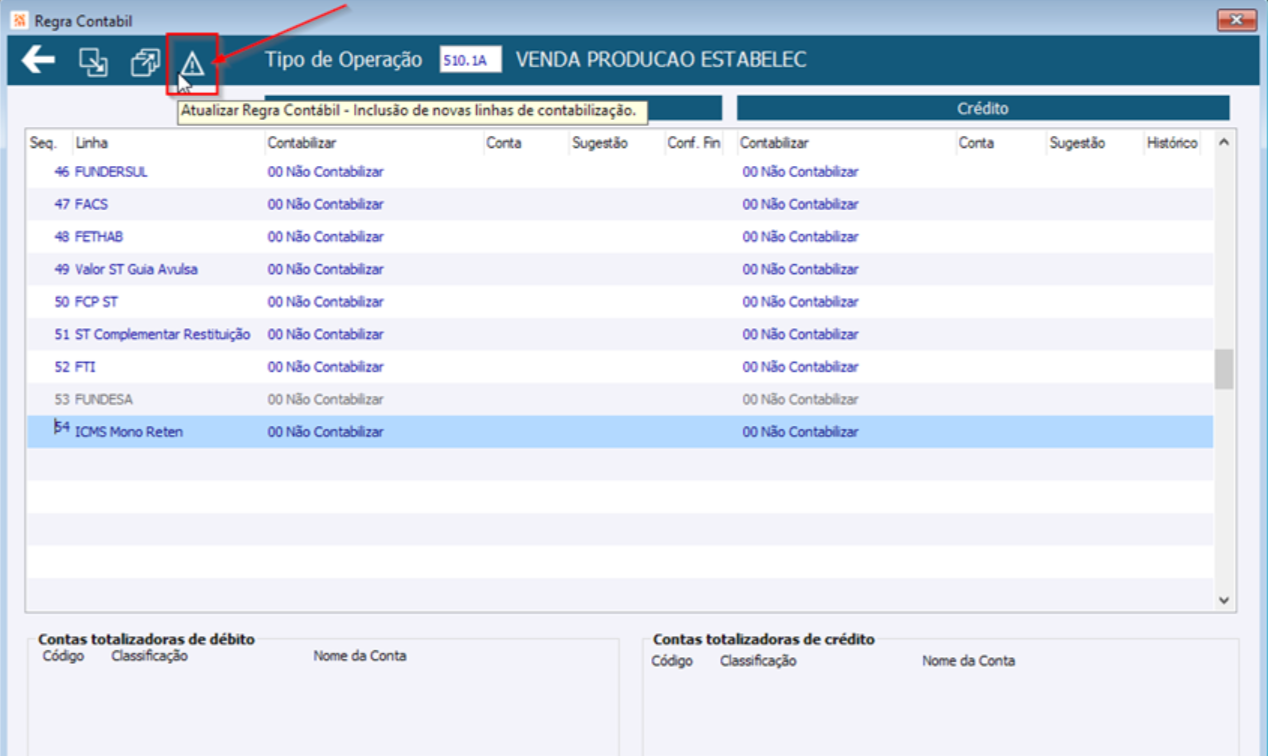Click the Atualizar Regra Contábil warning icon
Screen dimensions: 1268x756
click(x=192, y=64)
